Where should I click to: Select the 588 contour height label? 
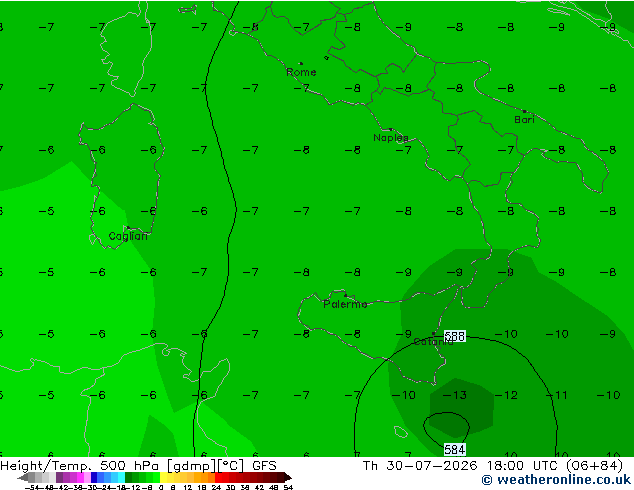pyautogui.click(x=454, y=336)
